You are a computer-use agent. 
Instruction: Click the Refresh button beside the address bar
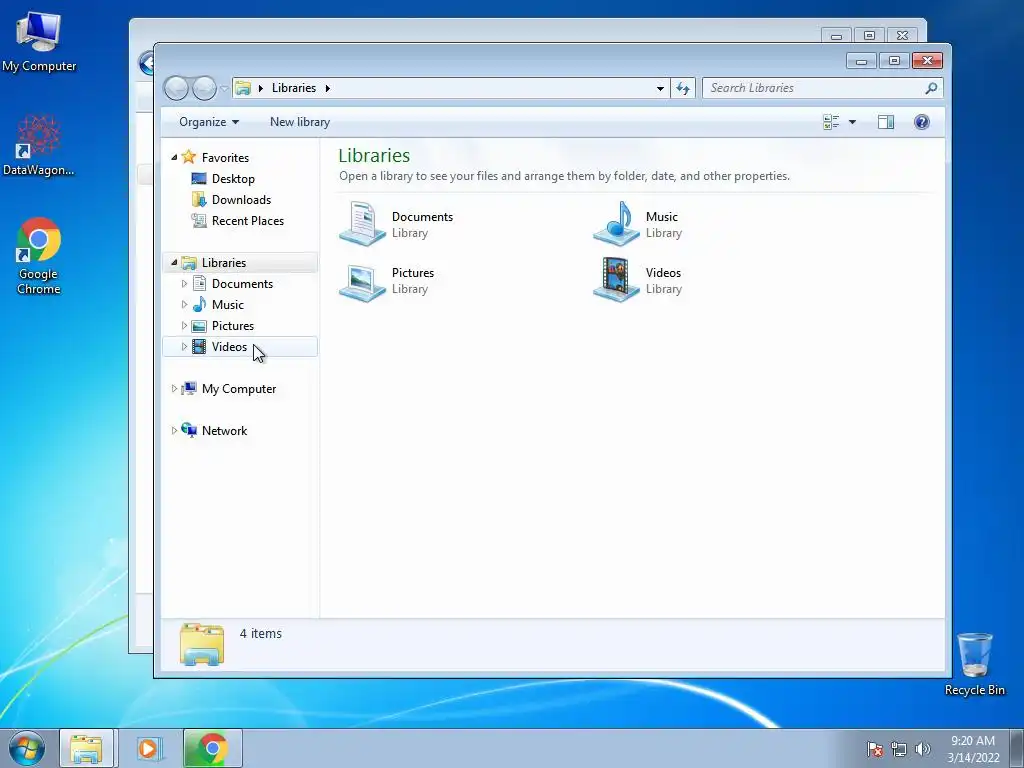pyautogui.click(x=682, y=88)
